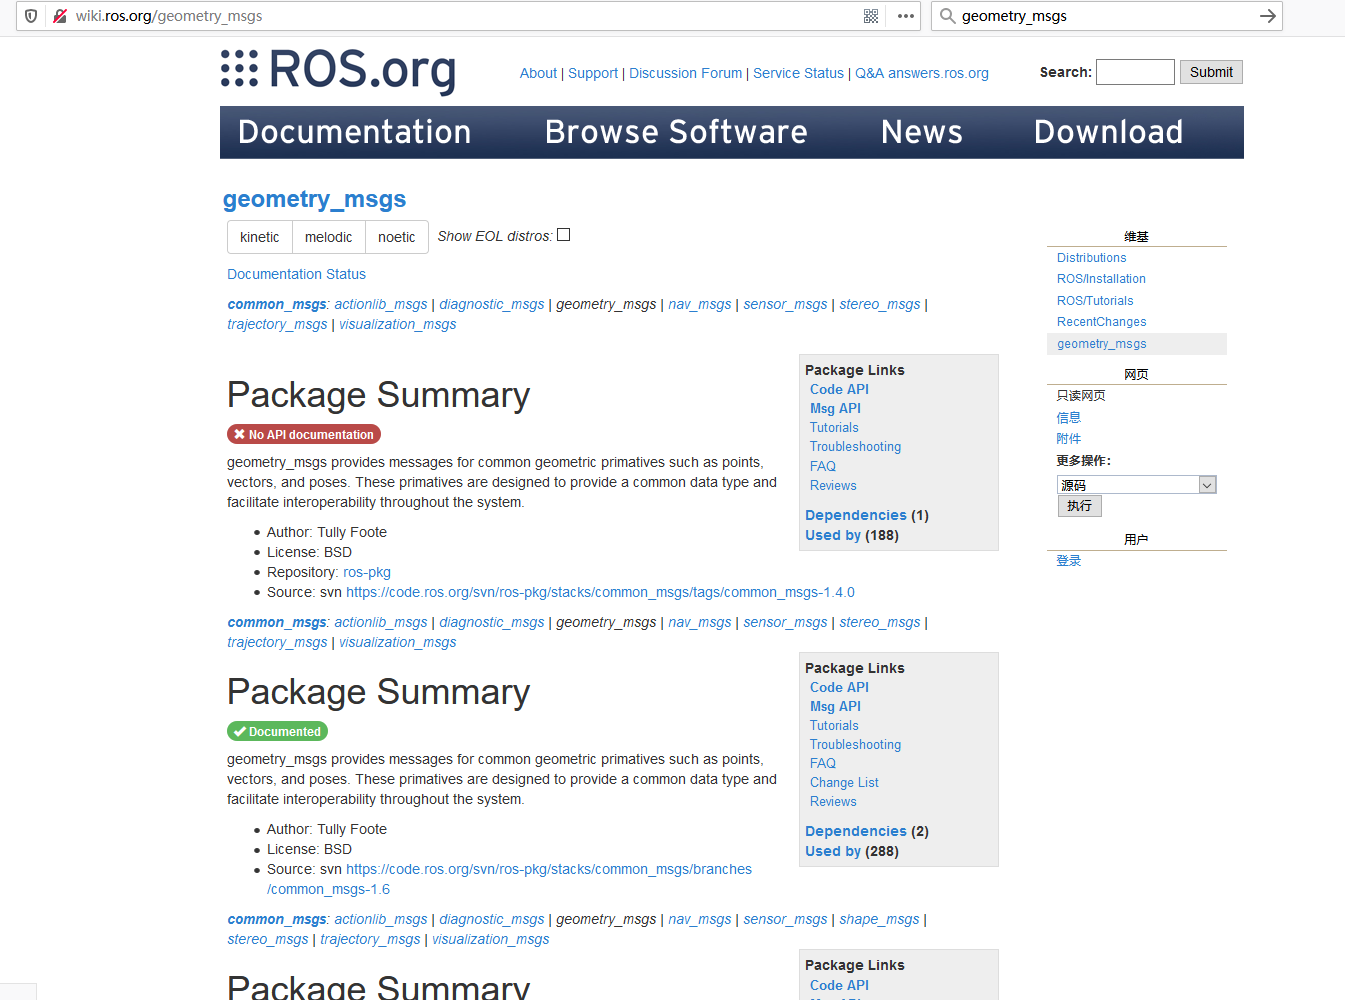
Task: Open the 源码 more-actions dropdown
Action: (1136, 485)
